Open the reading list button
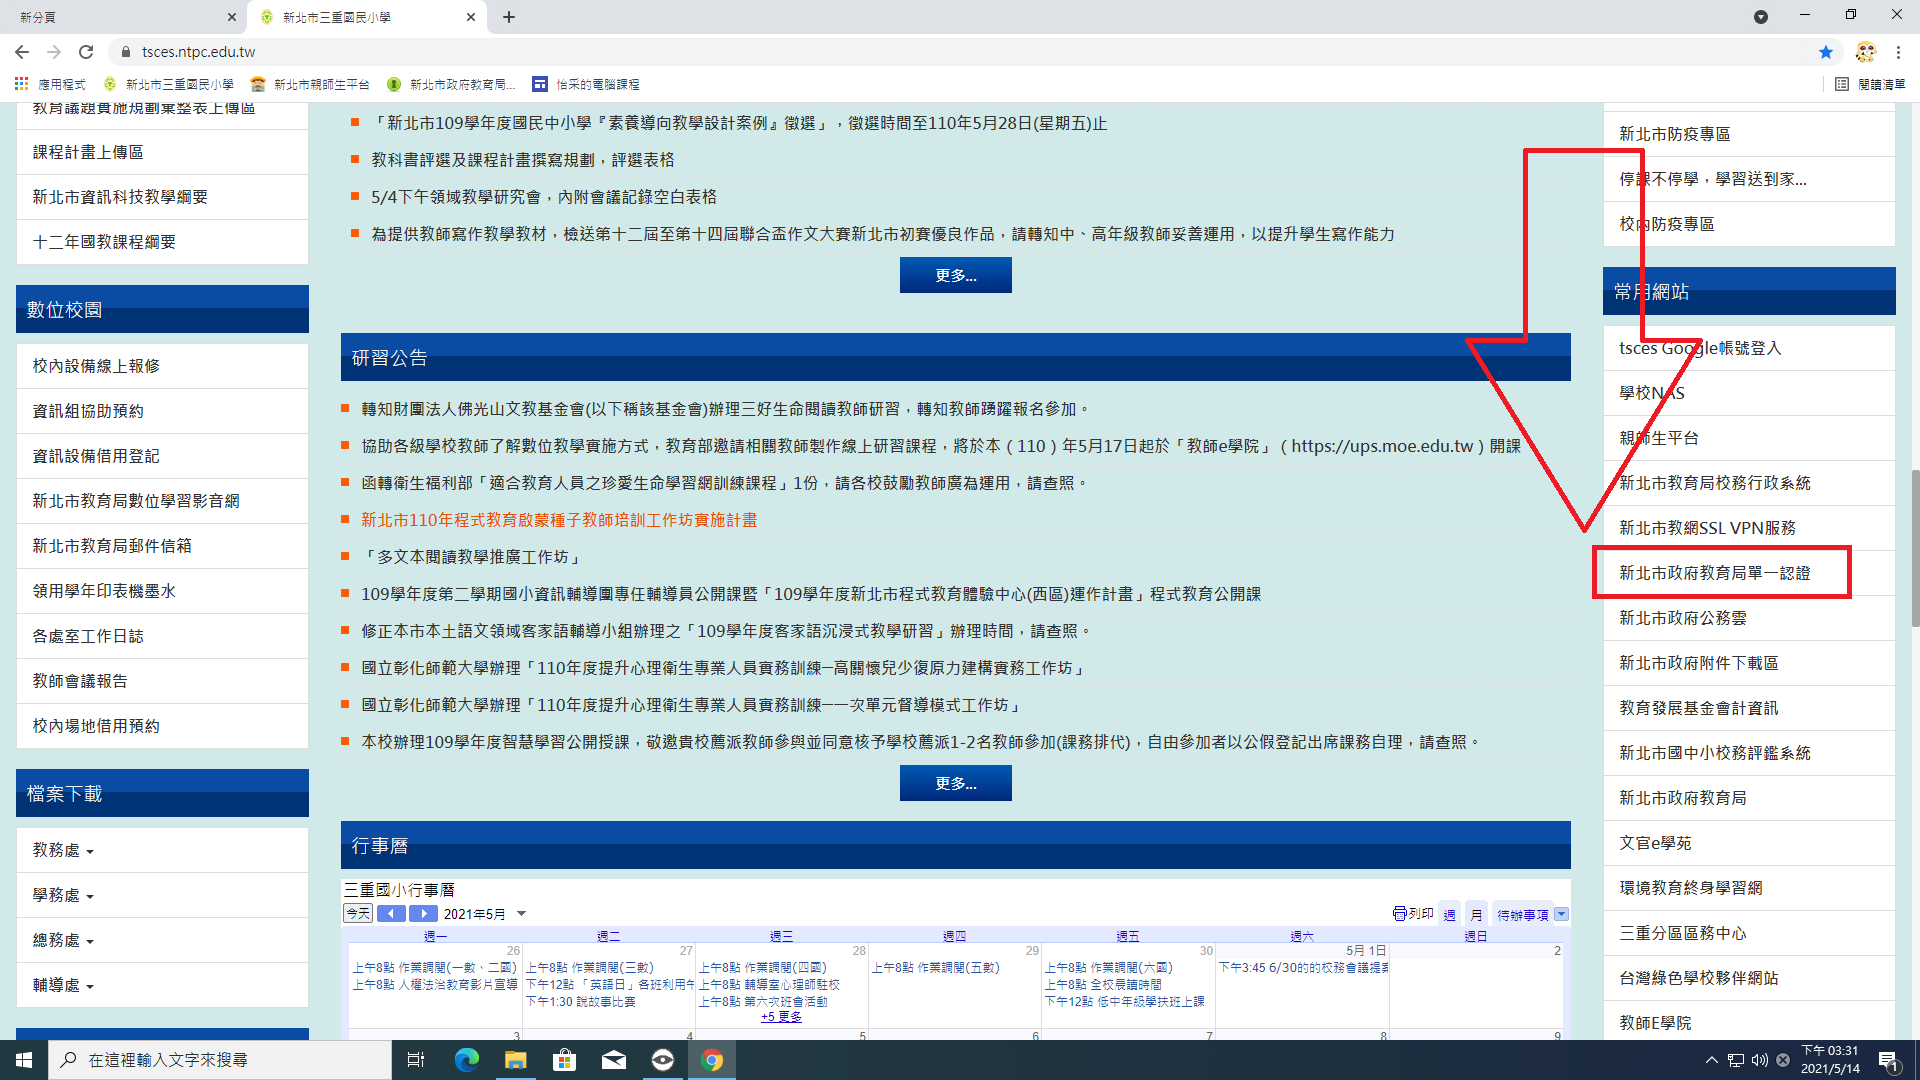1920x1080 pixels. pos(1870,84)
